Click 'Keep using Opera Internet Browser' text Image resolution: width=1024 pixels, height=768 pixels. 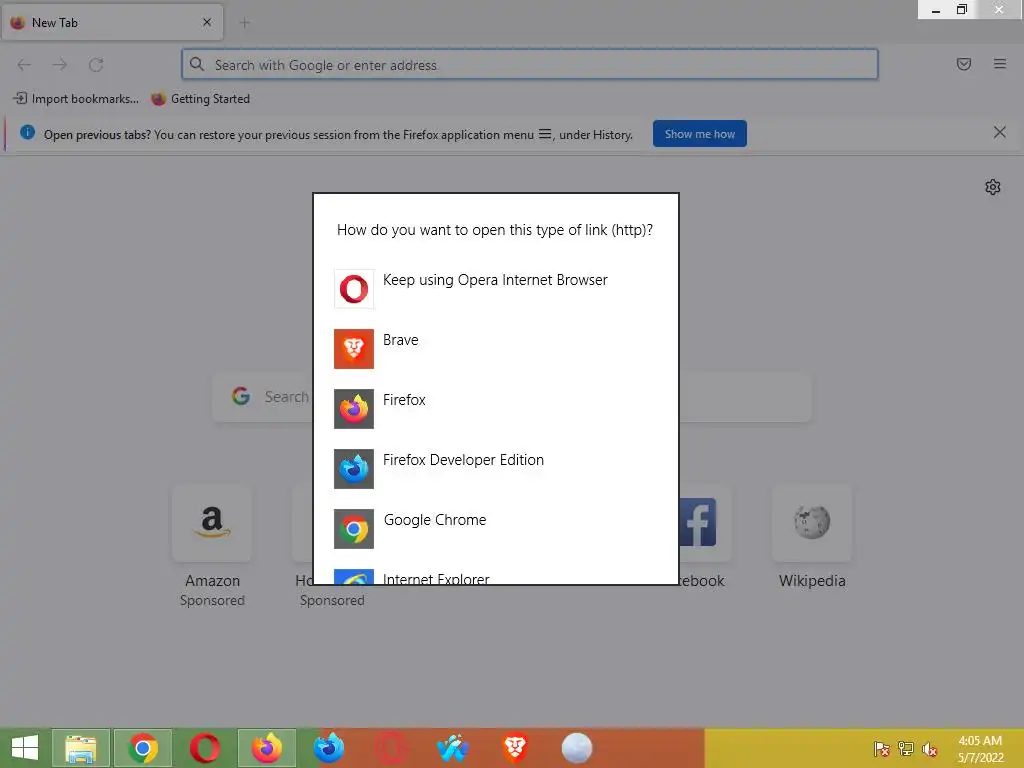coord(495,280)
